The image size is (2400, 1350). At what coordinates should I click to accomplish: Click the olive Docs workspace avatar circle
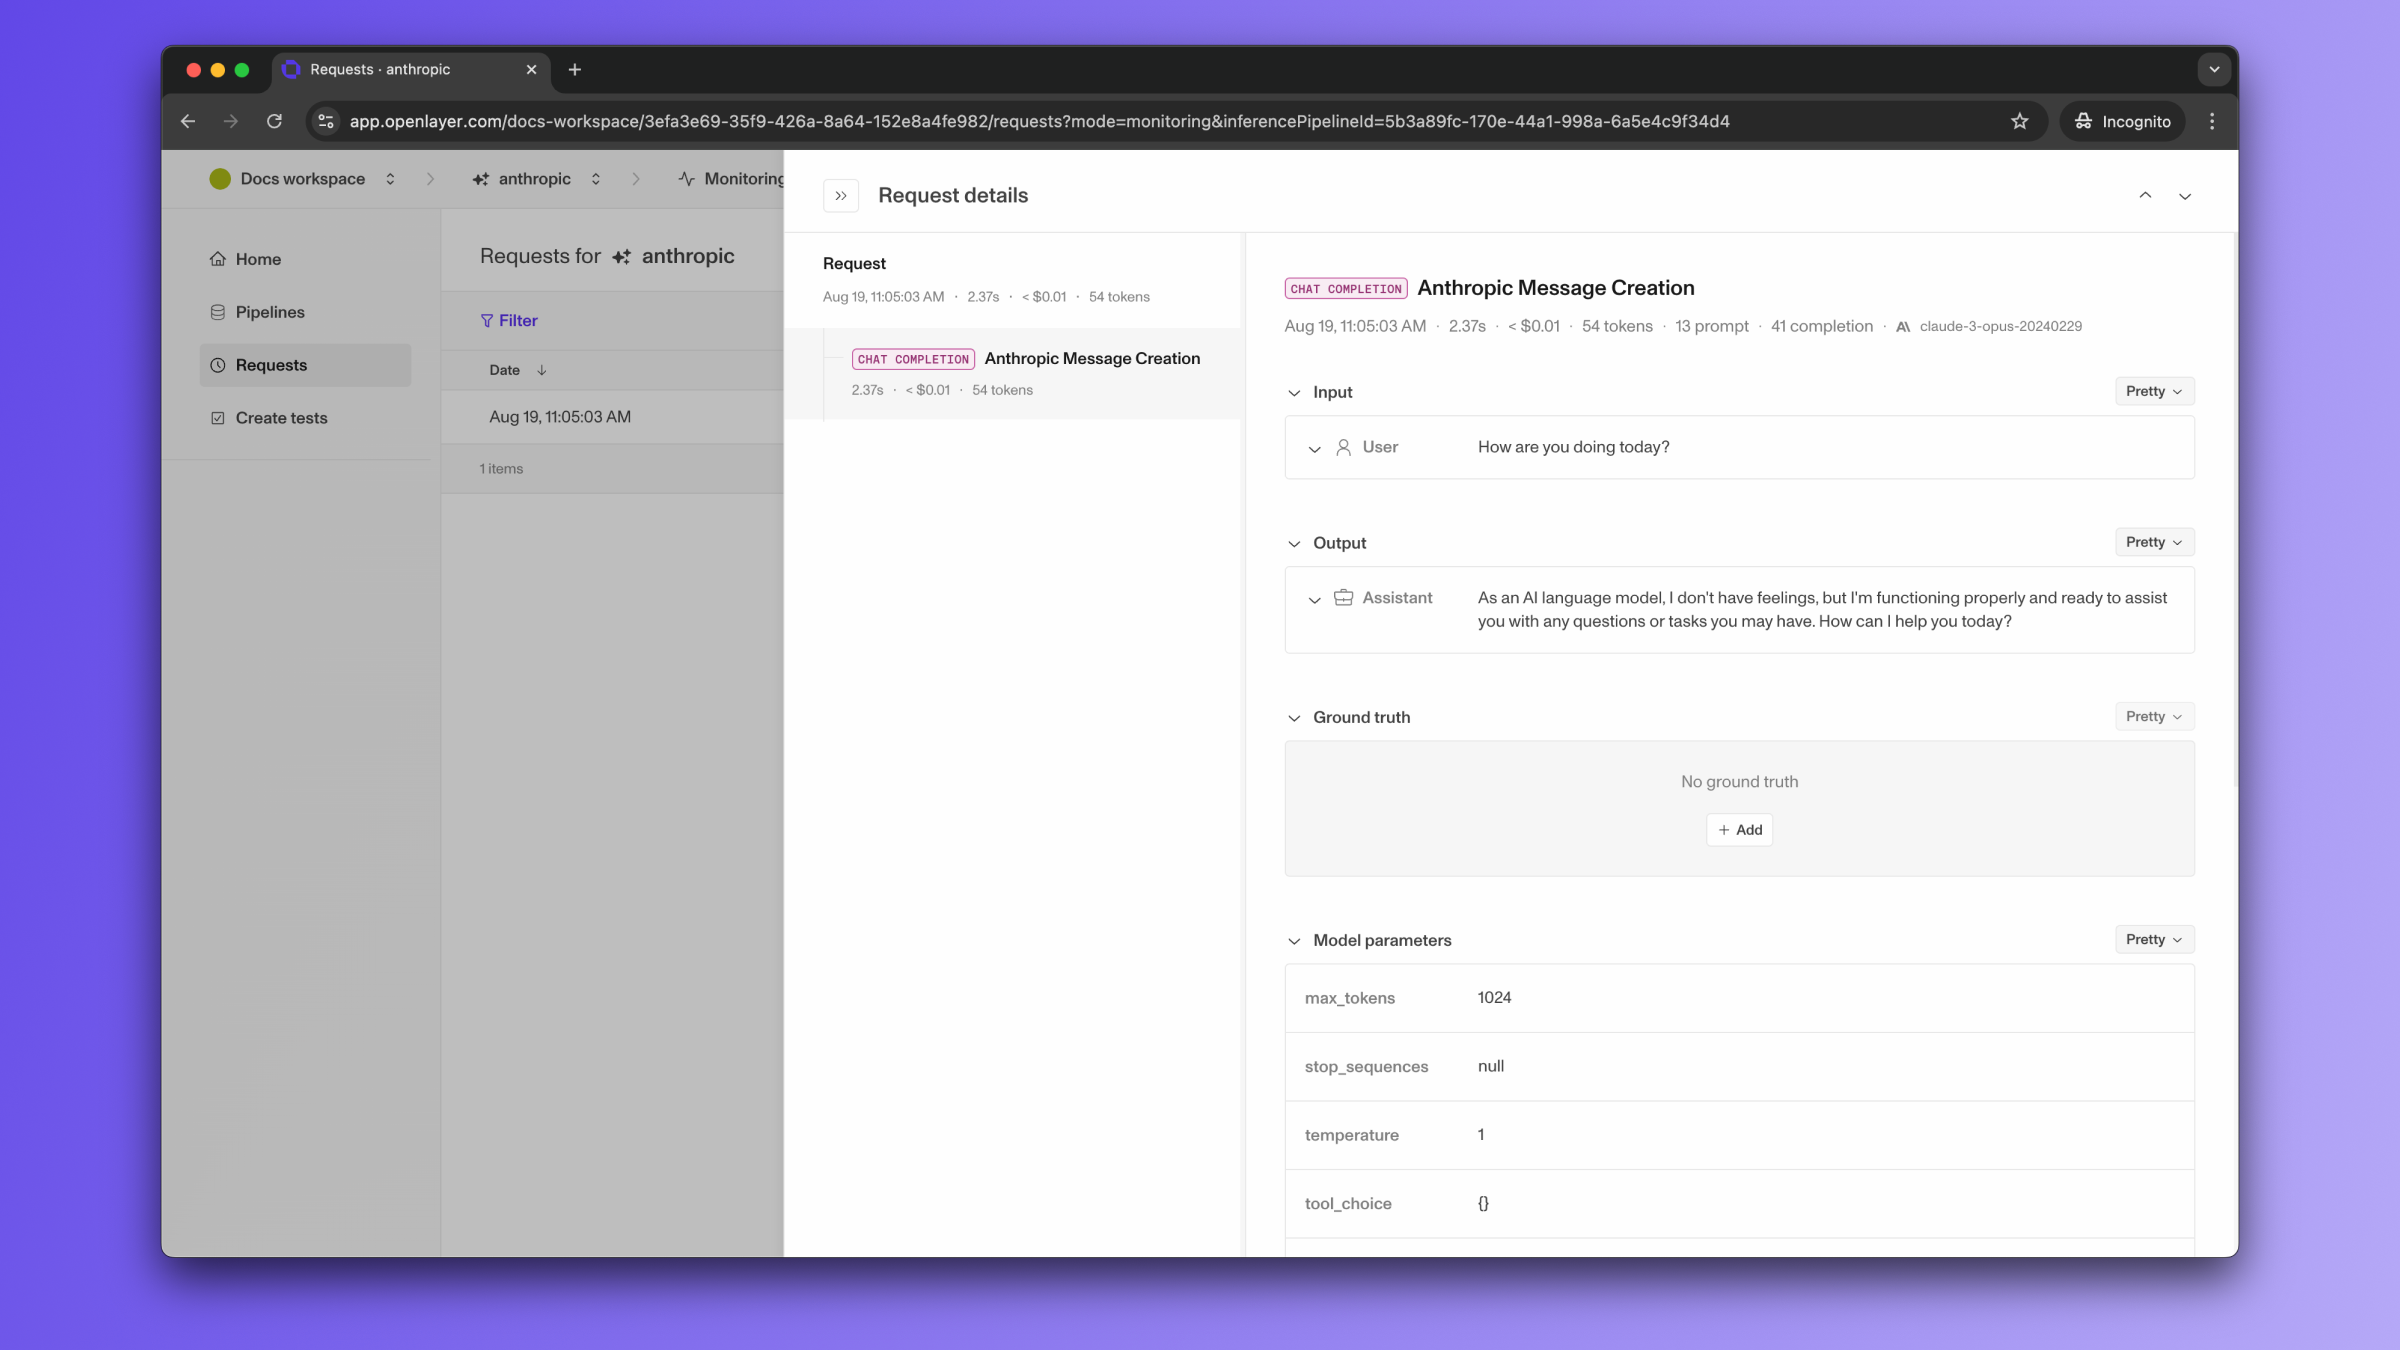point(220,179)
